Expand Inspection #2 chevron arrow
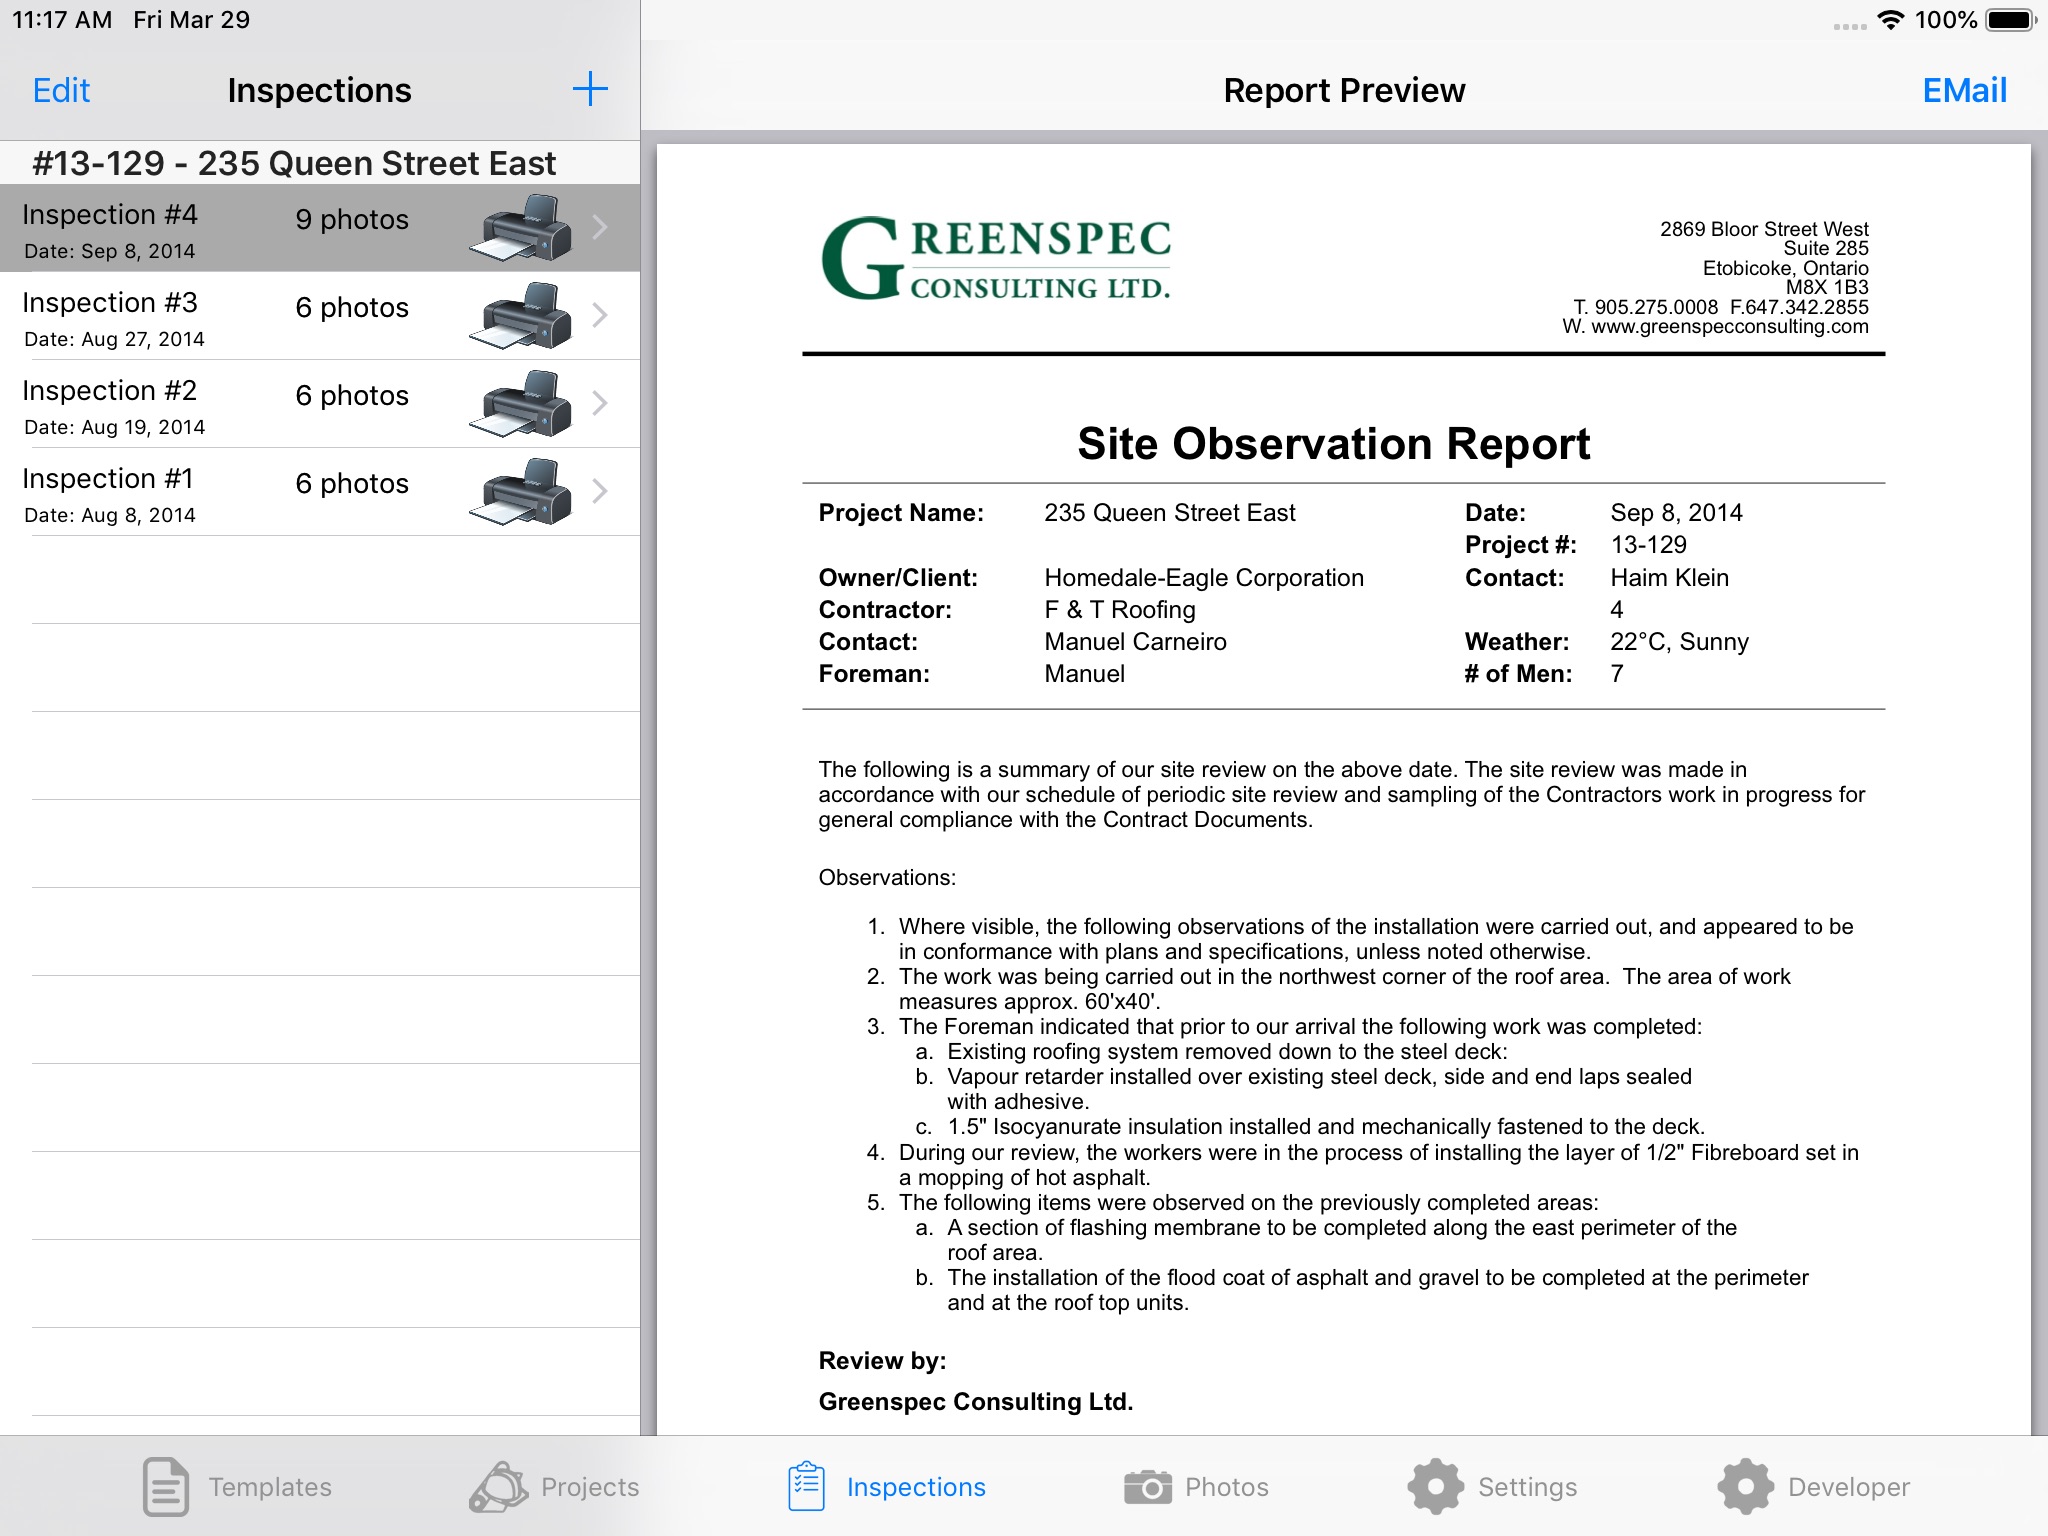Viewport: 2048px width, 1536px height. 600,403
